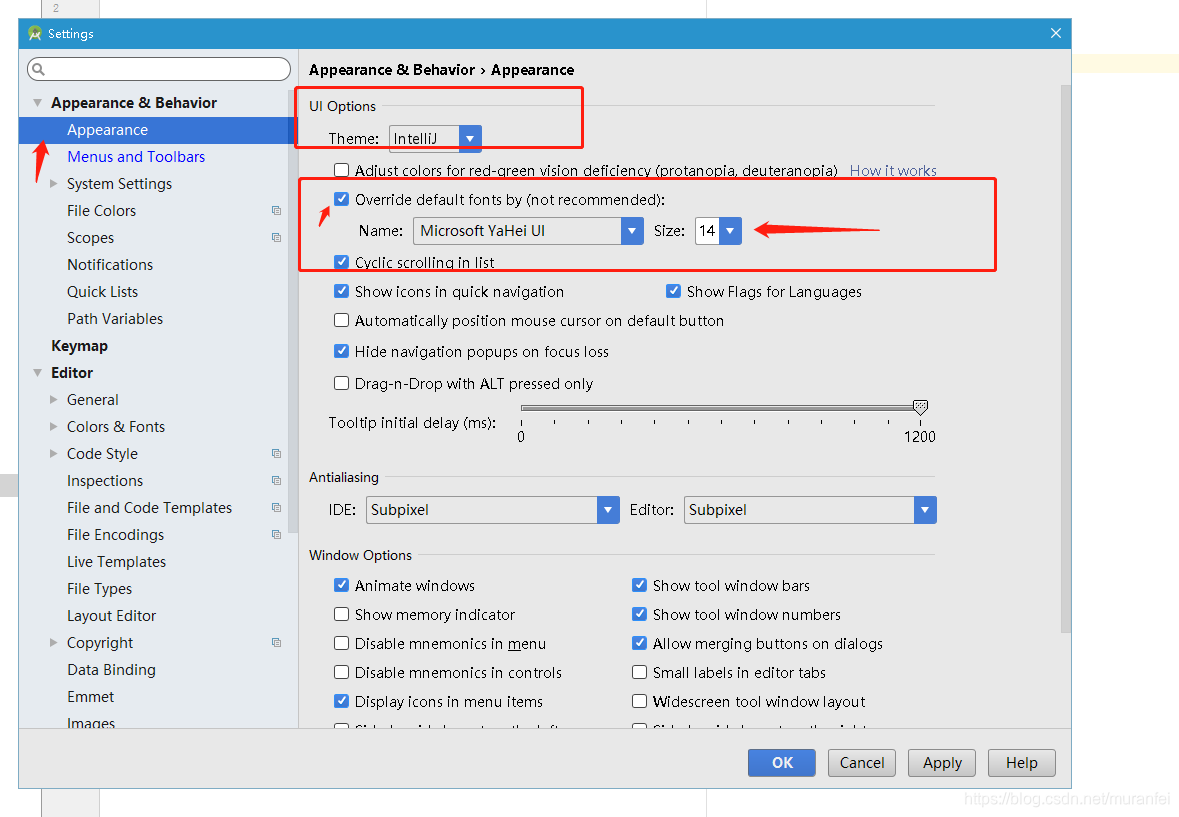Click the OK button

tap(782, 763)
